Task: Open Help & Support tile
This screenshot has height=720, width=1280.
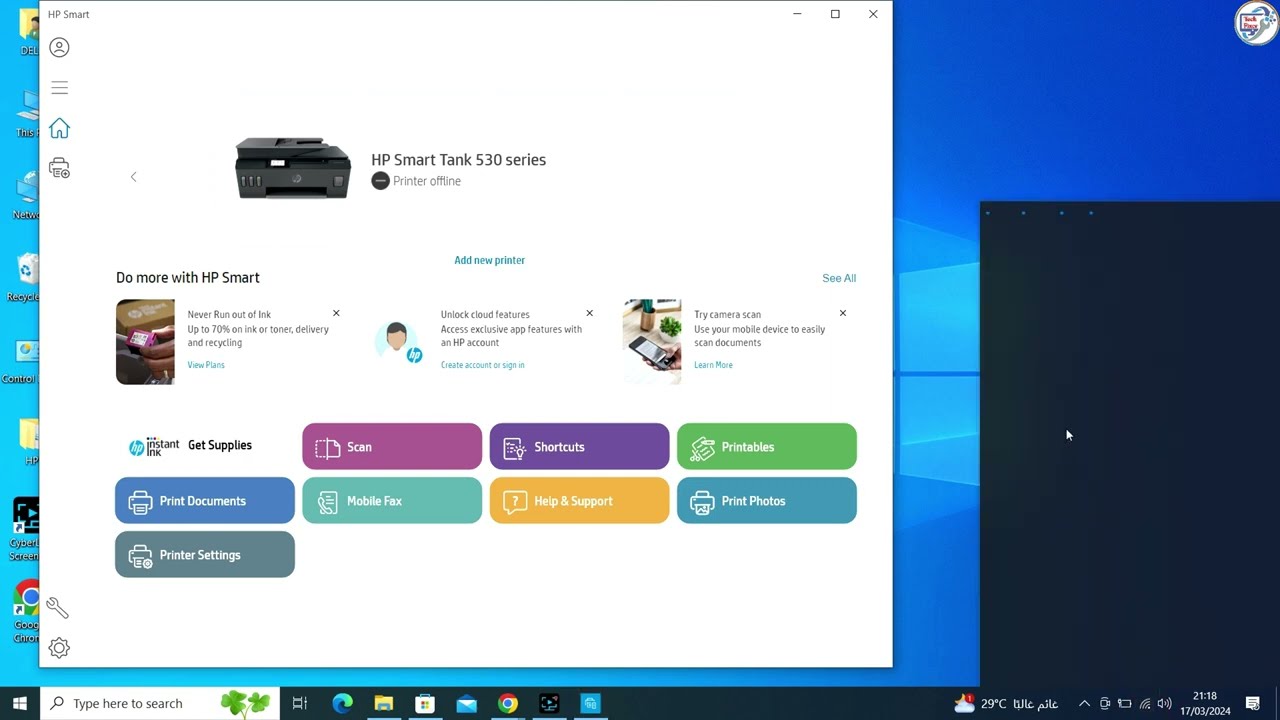Action: [x=579, y=500]
